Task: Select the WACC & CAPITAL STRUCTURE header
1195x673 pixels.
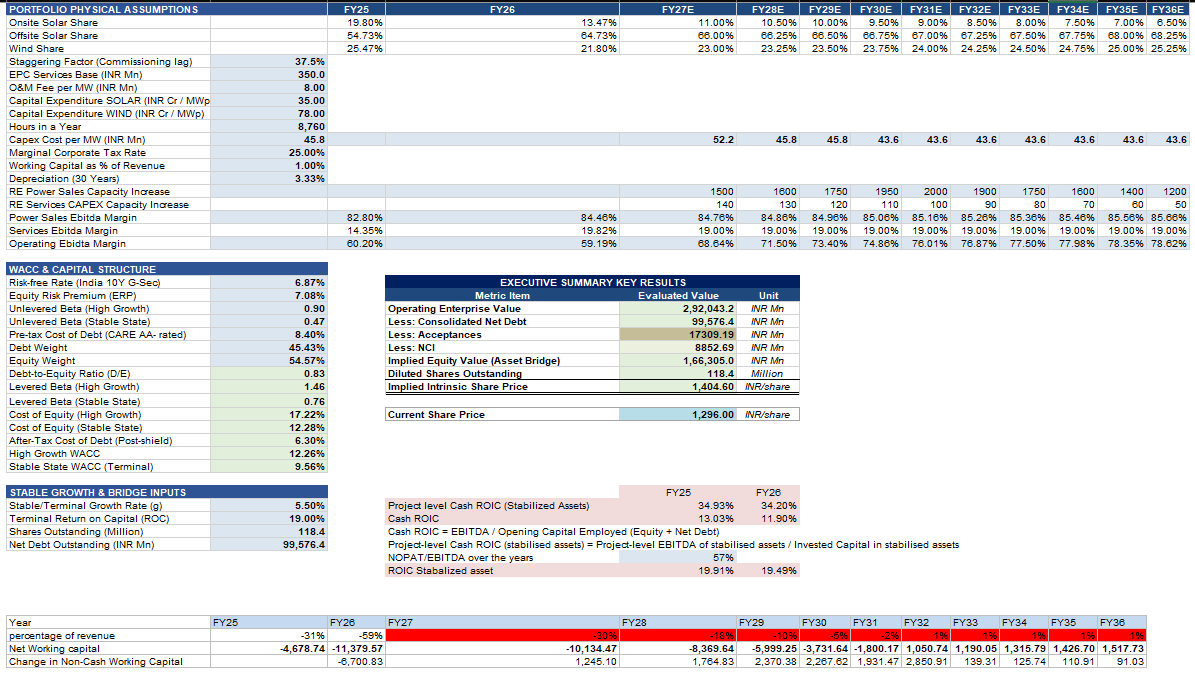Action: tap(167, 269)
